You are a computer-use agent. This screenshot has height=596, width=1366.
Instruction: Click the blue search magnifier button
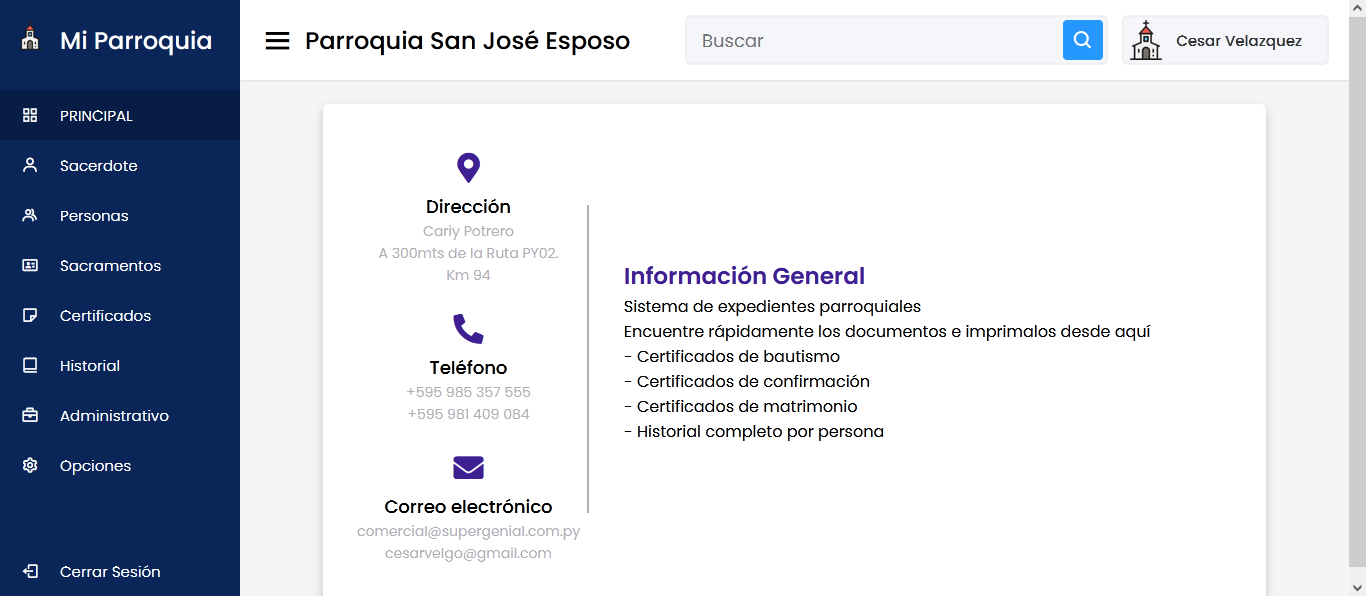point(1082,40)
